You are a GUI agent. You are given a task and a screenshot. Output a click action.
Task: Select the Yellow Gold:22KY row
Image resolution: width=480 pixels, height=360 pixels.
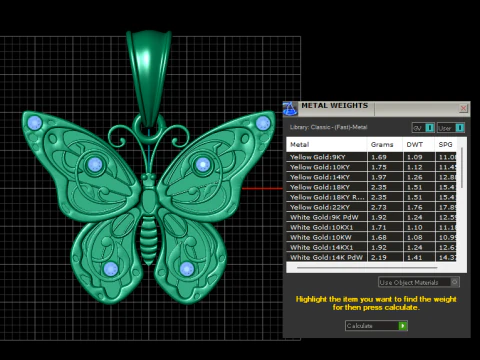click(371, 207)
